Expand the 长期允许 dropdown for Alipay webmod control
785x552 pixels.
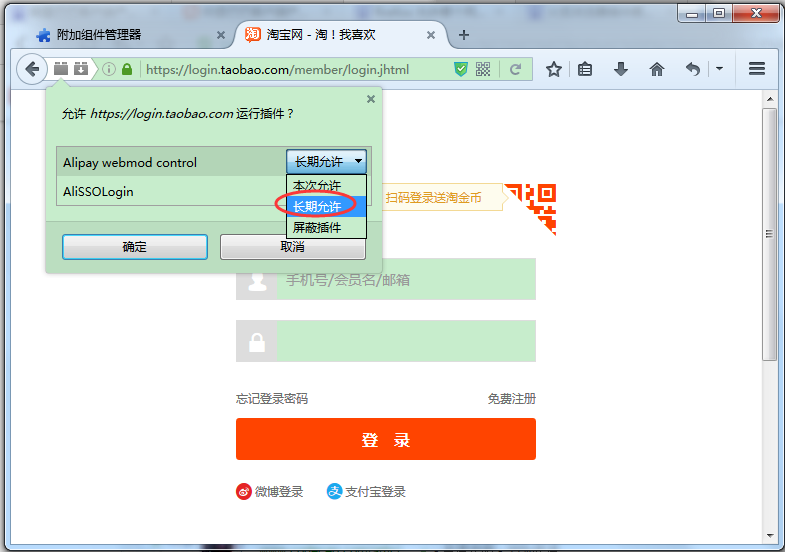point(326,162)
